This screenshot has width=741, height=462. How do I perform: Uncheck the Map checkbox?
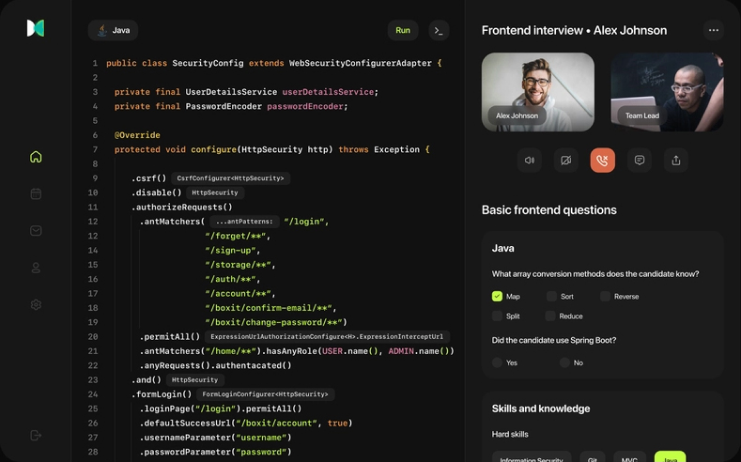click(497, 296)
